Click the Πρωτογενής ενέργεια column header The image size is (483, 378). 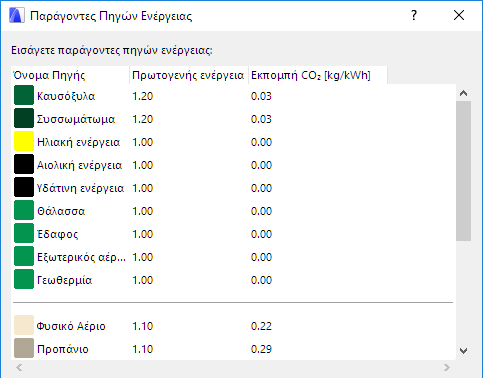(x=189, y=75)
